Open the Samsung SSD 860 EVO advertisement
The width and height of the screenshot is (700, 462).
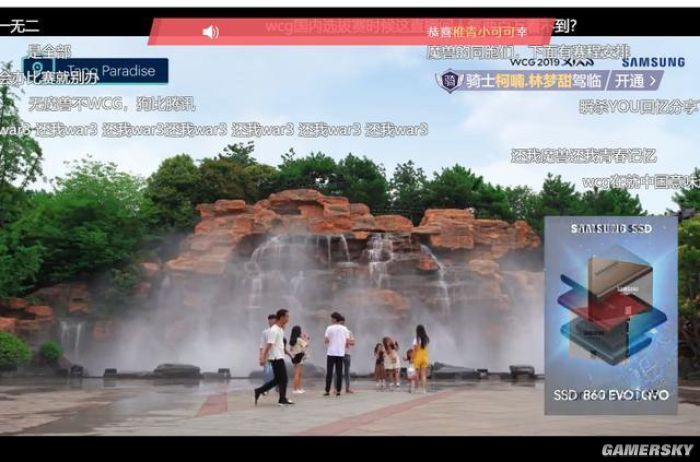[x=611, y=315]
